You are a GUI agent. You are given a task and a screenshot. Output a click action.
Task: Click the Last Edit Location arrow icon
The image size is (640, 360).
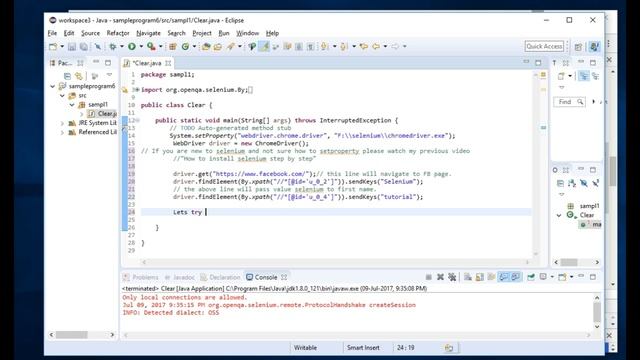[363, 47]
